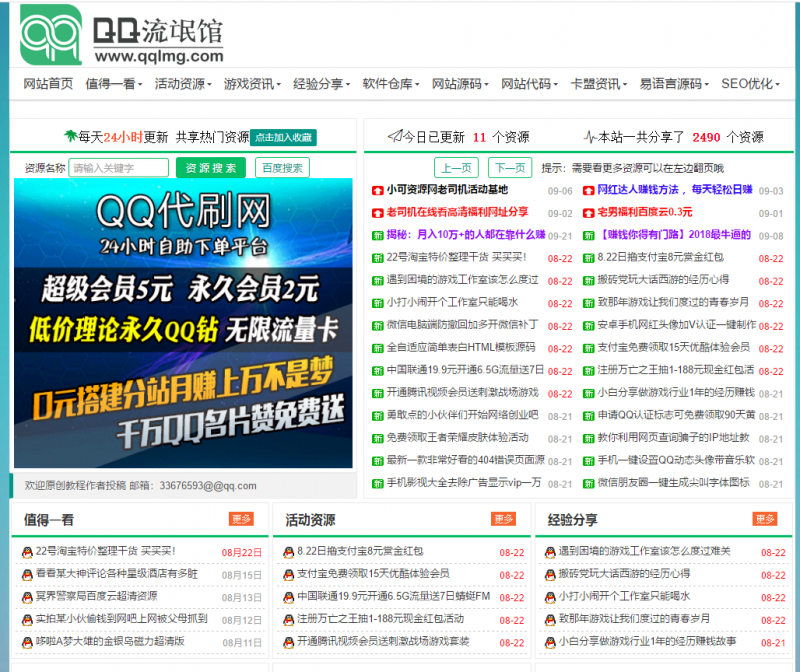Click 更多 in the 值得一看 panel

click(x=241, y=519)
